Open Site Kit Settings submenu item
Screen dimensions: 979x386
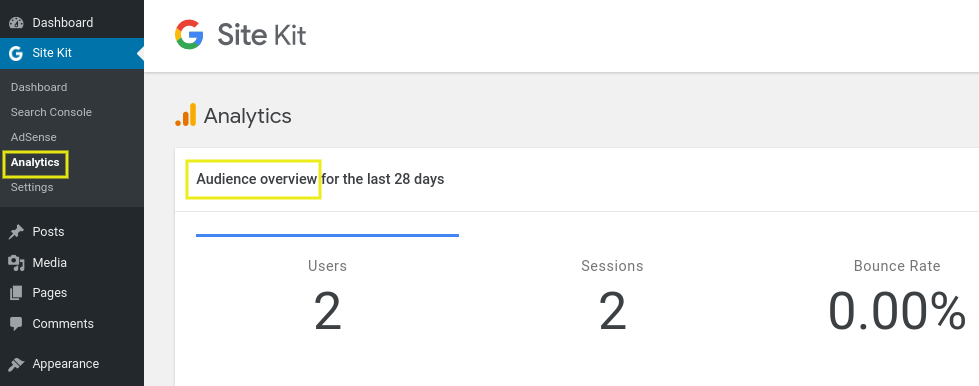[32, 187]
